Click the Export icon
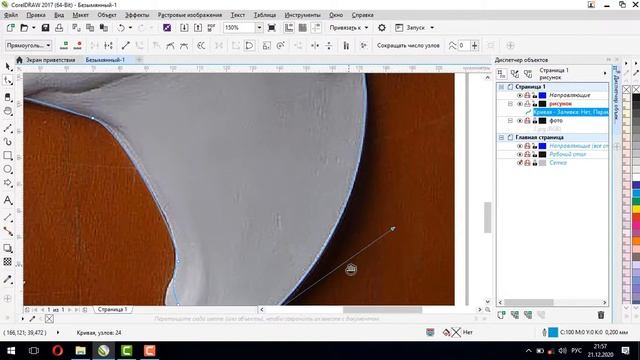 [x=198, y=28]
